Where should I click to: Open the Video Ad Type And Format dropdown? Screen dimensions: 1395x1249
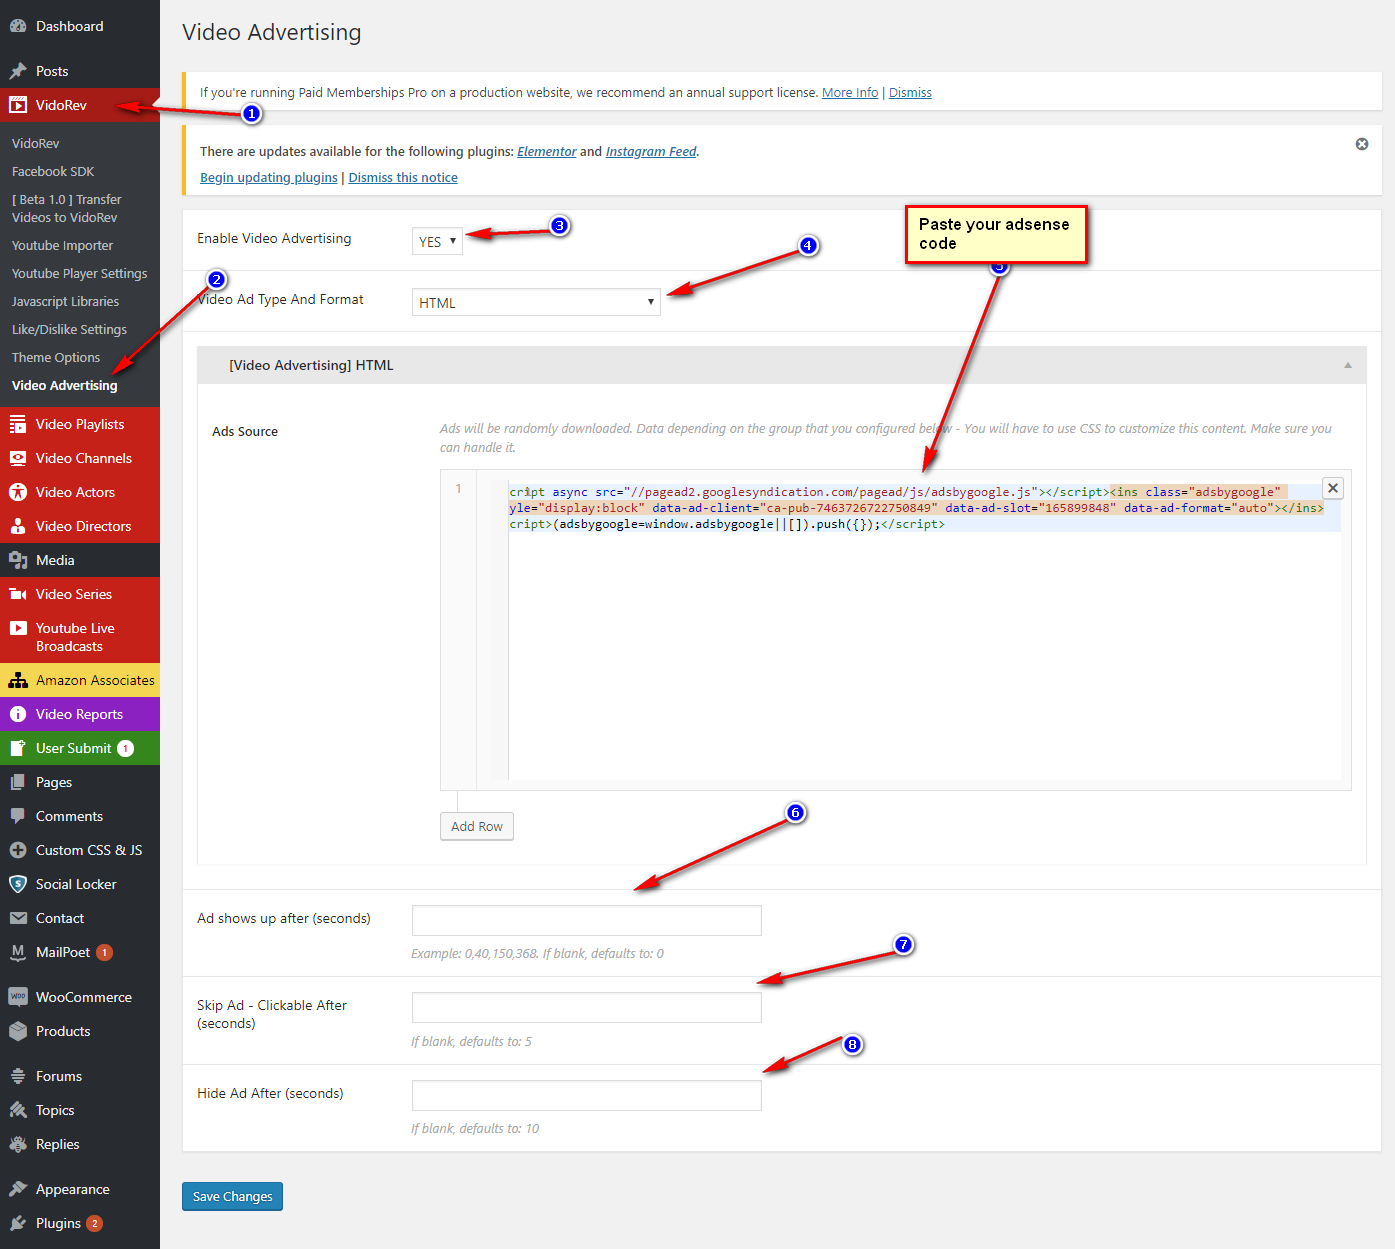tap(536, 302)
